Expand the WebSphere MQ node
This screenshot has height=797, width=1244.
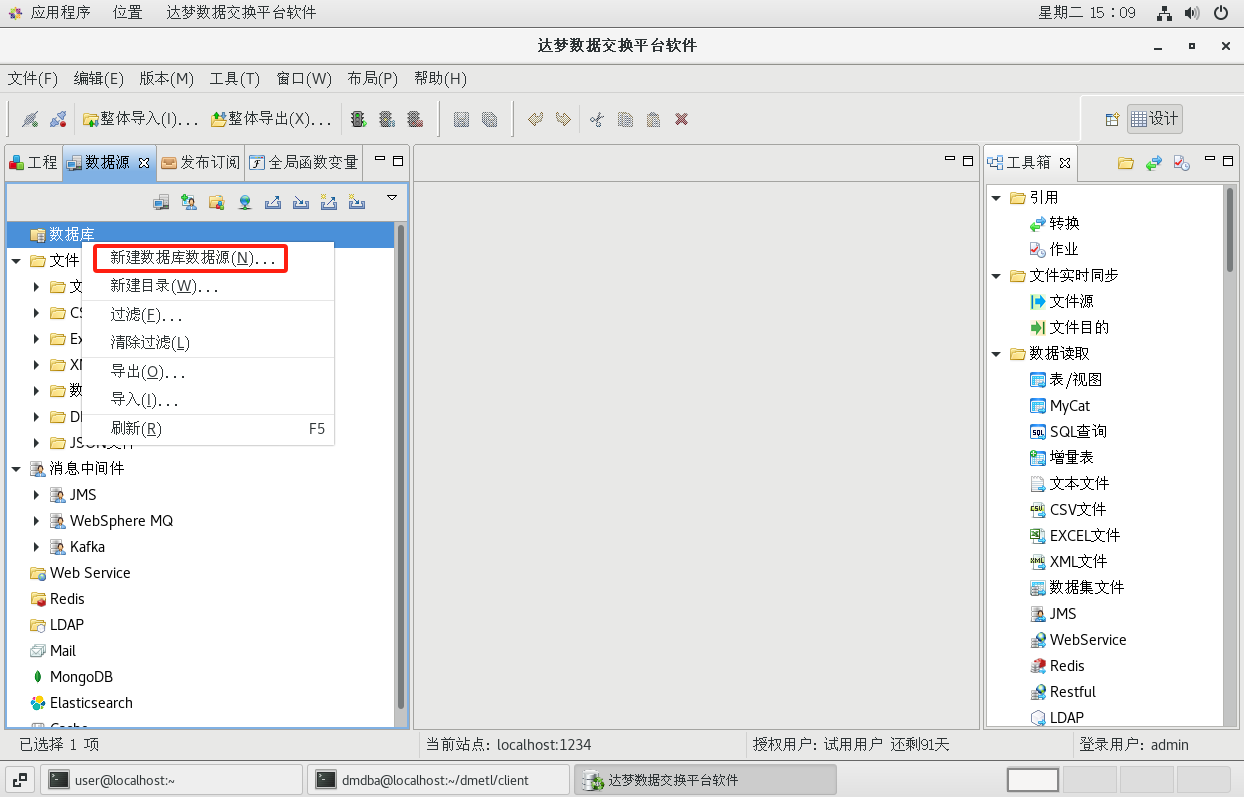pos(37,521)
